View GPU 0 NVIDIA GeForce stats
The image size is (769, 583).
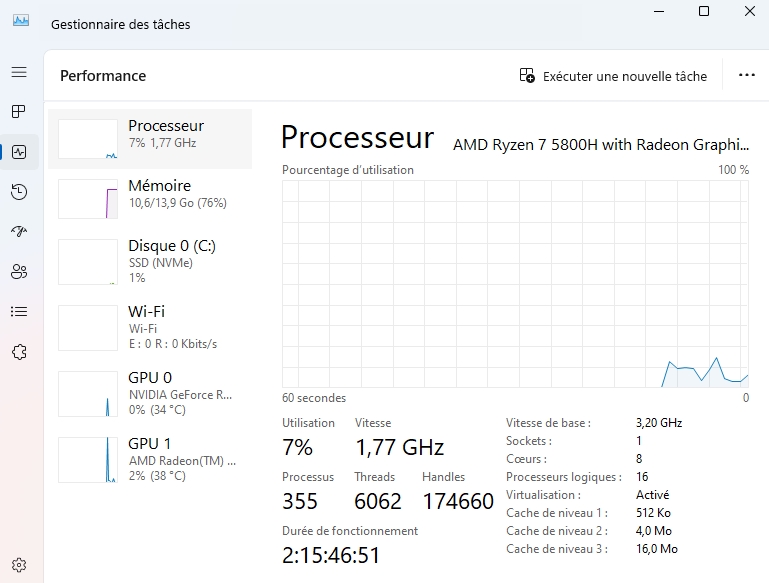150,393
